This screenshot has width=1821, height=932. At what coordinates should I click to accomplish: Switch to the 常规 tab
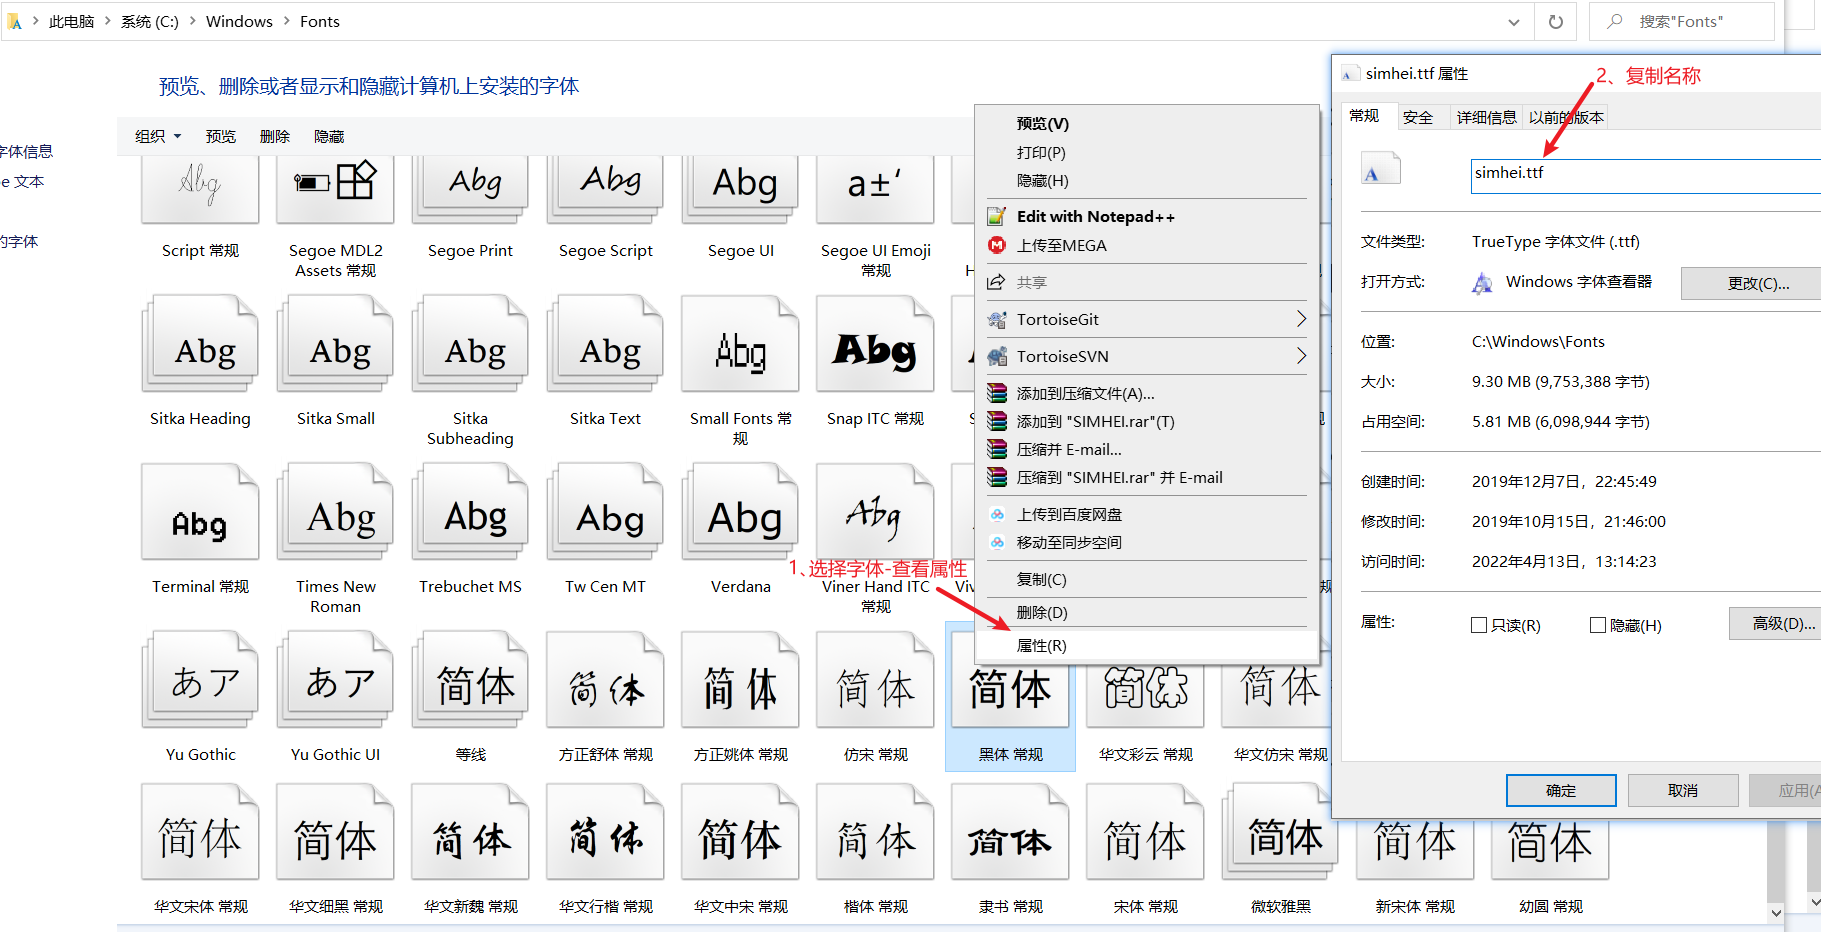click(1365, 116)
